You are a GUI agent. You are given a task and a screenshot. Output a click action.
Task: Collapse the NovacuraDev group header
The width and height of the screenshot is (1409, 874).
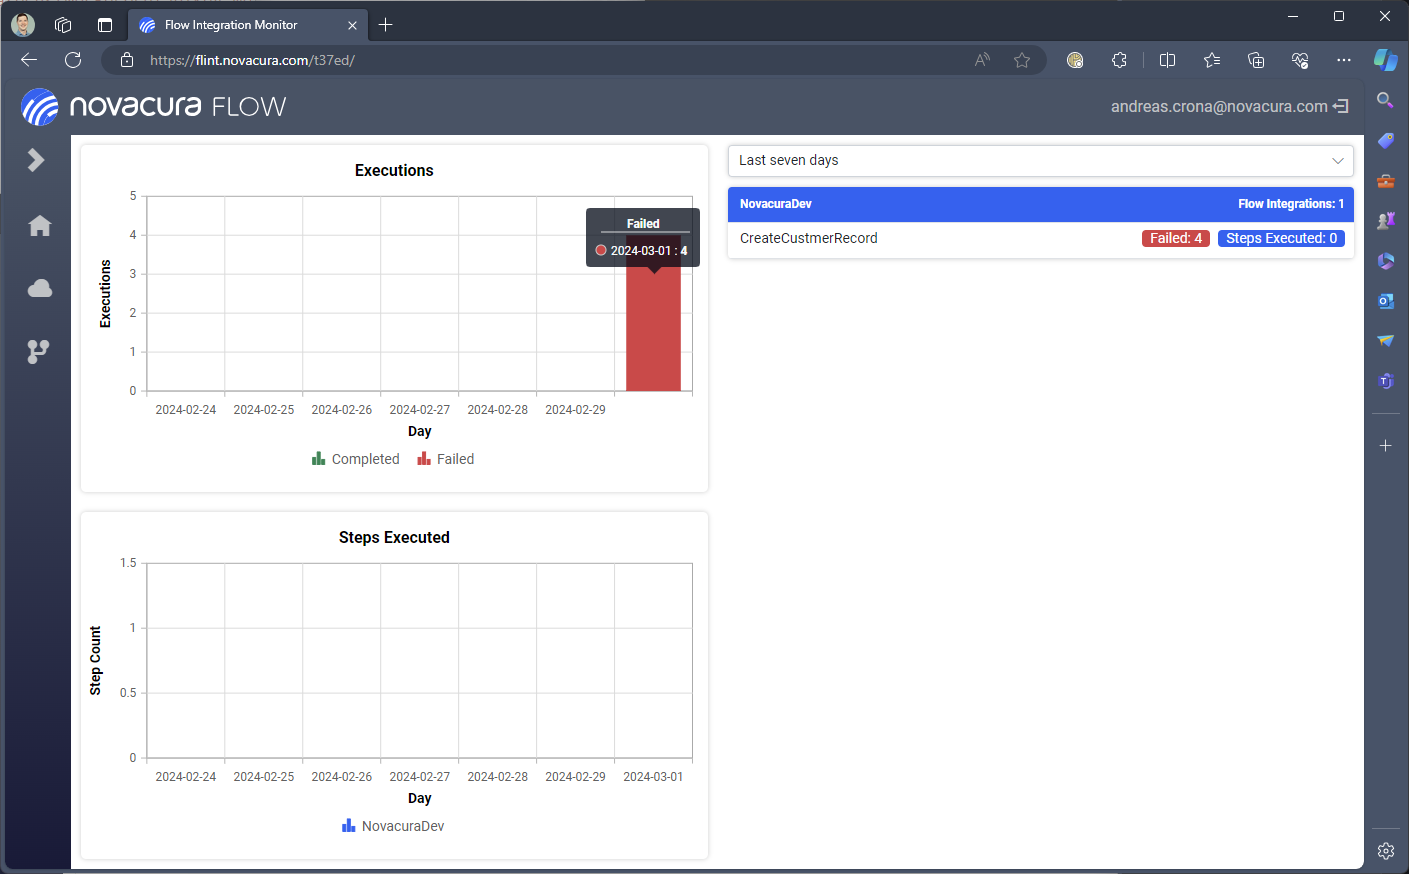[x=1040, y=204]
